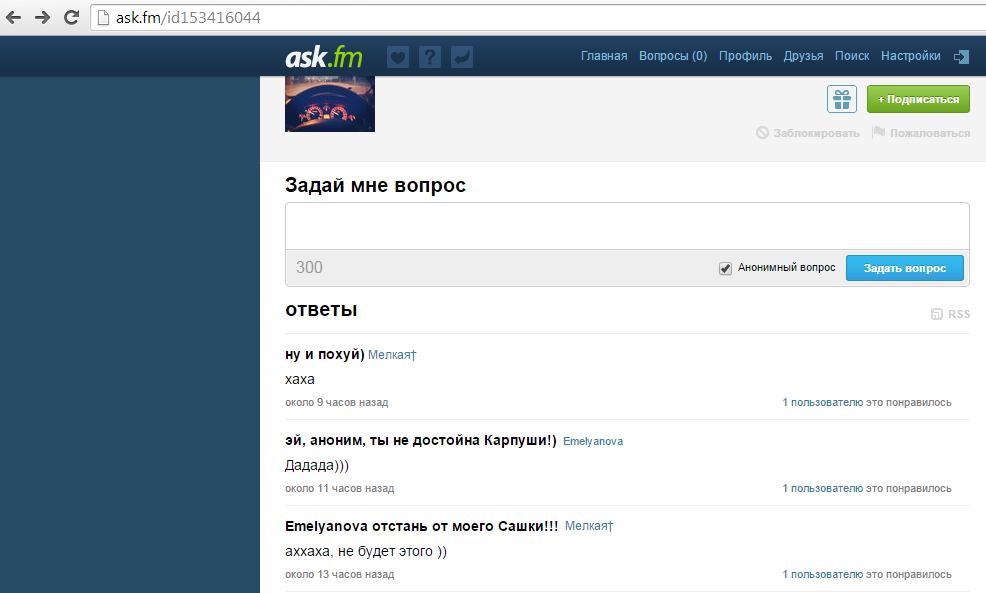Focus the question text area

(627, 226)
